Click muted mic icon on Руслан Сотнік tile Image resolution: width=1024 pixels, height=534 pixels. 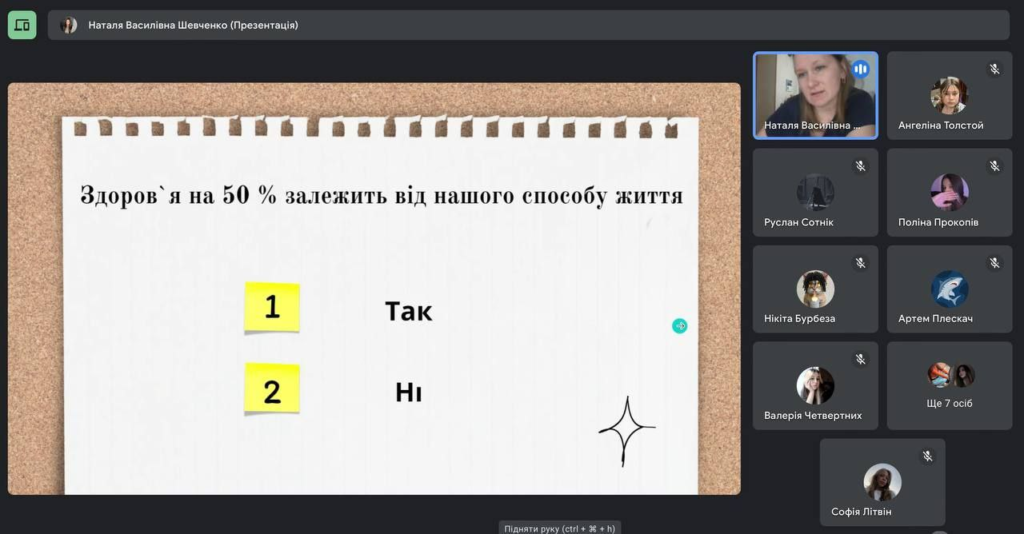pos(861,166)
